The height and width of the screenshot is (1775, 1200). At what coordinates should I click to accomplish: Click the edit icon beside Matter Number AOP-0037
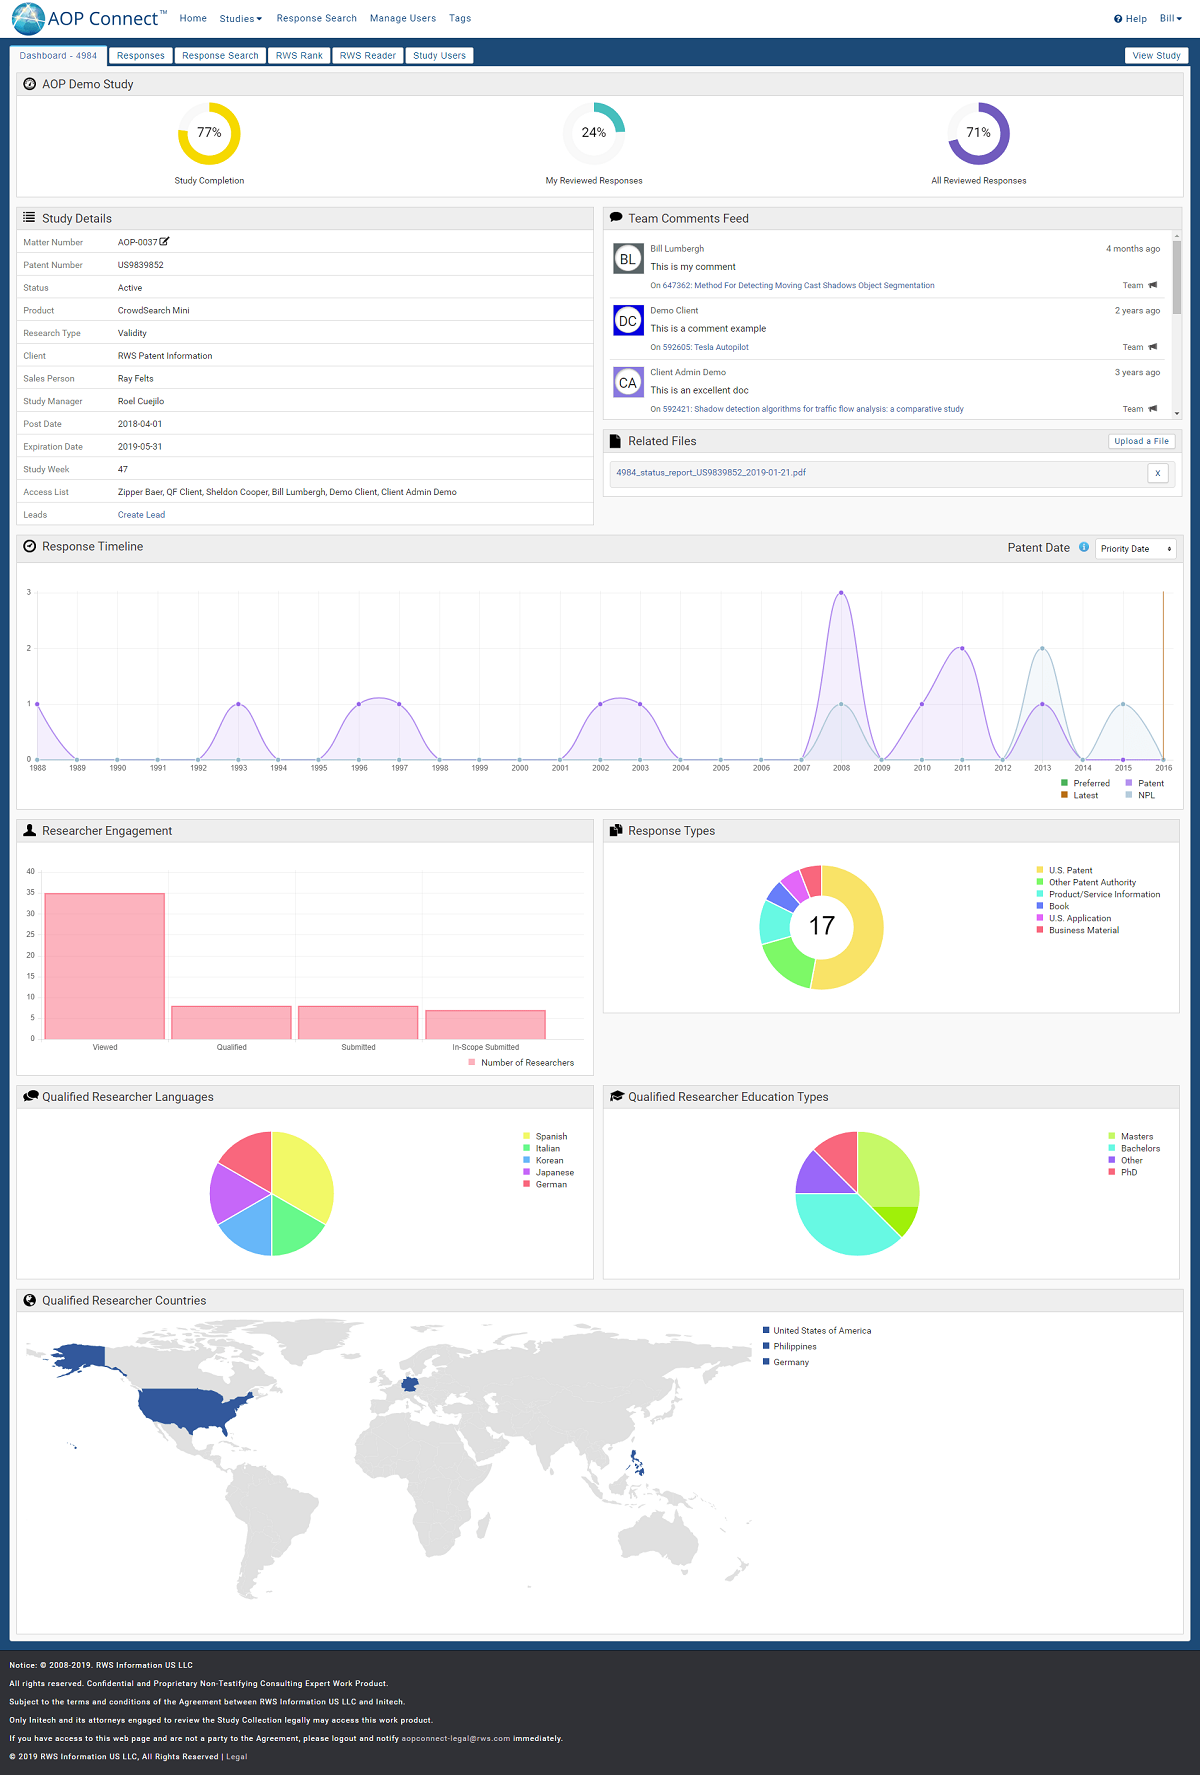165,242
